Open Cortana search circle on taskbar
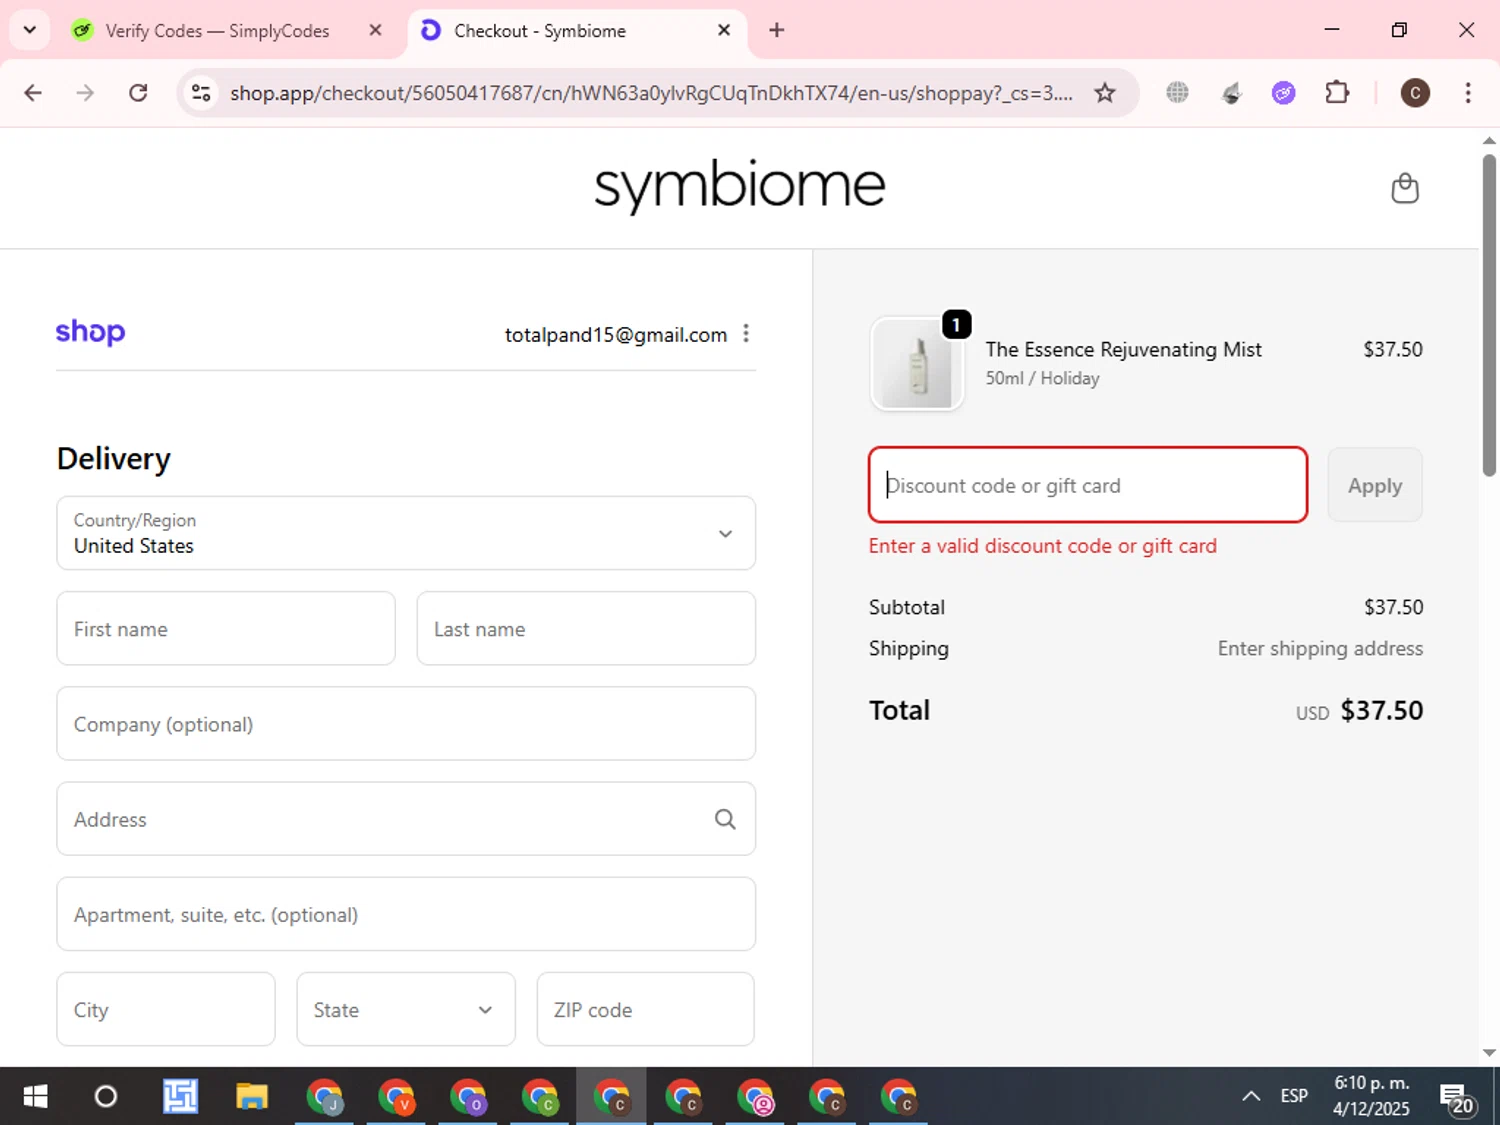Image resolution: width=1500 pixels, height=1125 pixels. 106,1097
